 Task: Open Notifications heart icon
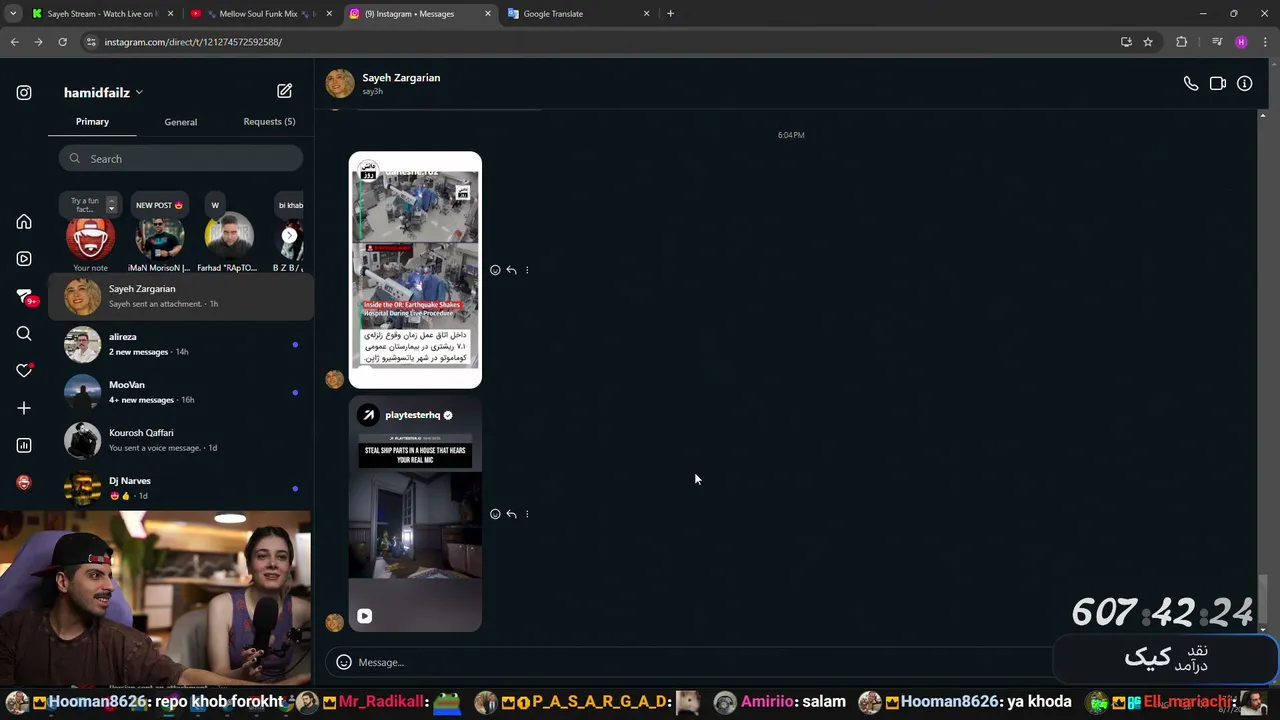click(24, 371)
